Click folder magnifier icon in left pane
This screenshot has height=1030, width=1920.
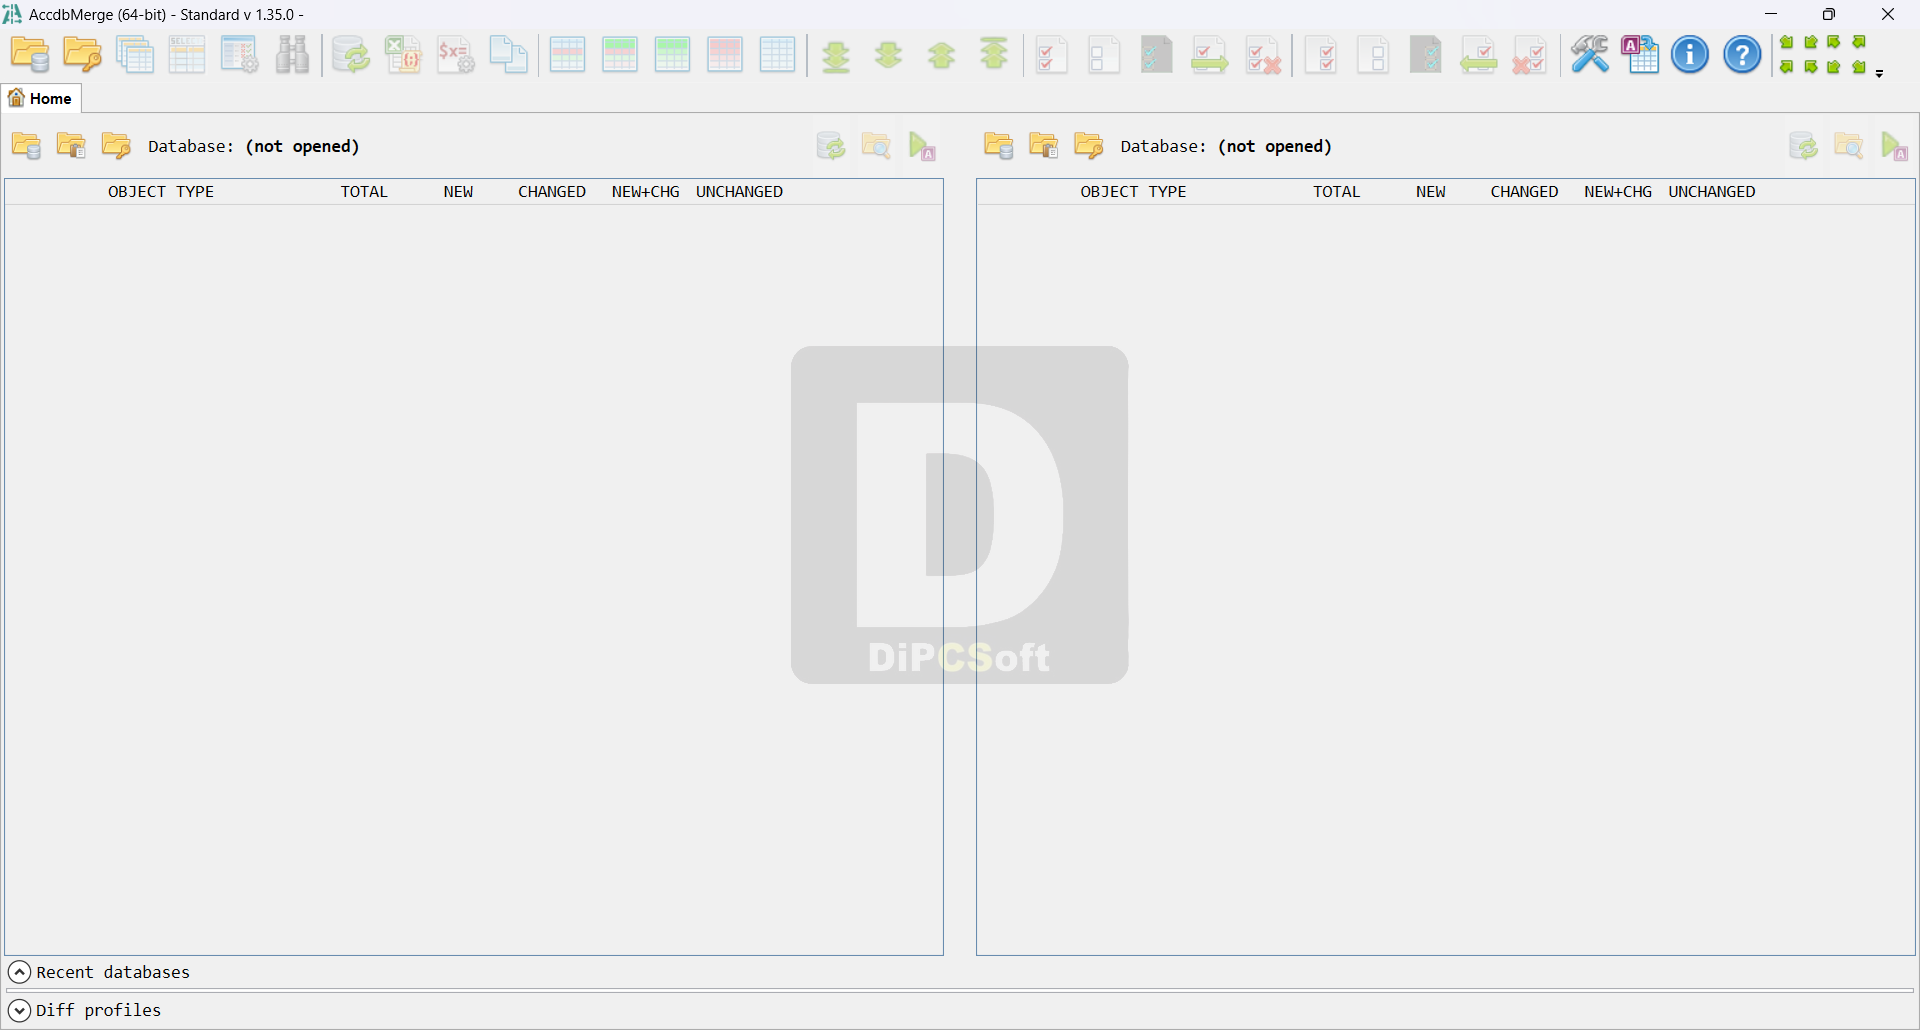tap(876, 146)
